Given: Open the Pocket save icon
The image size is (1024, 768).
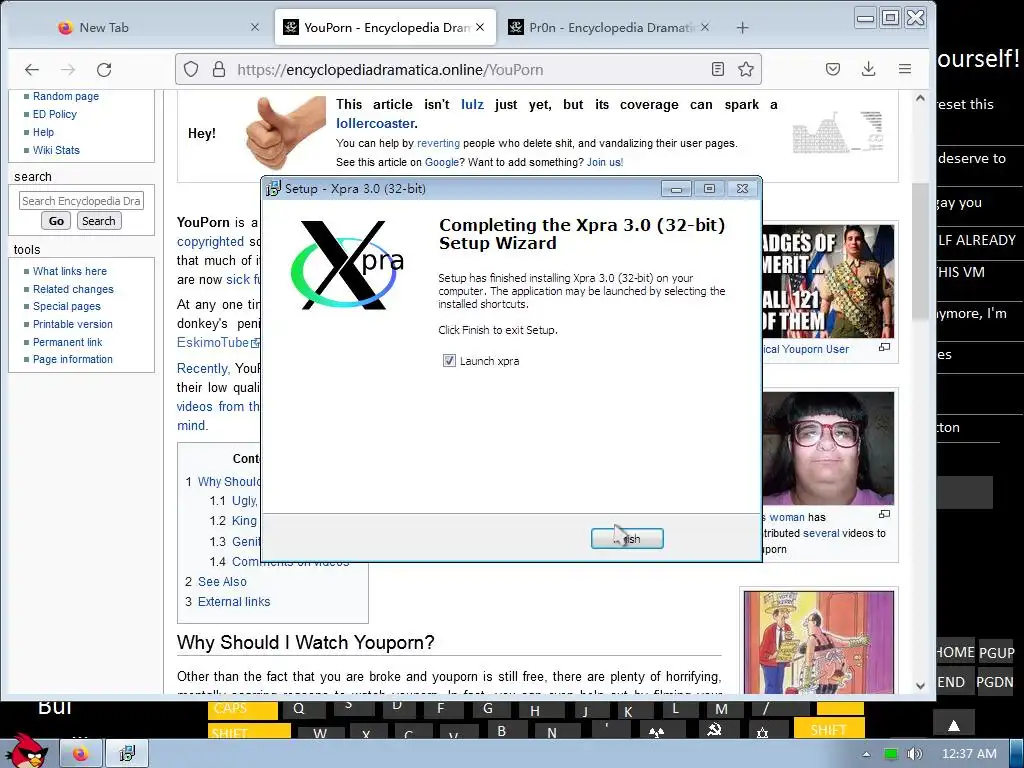Looking at the screenshot, I should click(x=833, y=69).
